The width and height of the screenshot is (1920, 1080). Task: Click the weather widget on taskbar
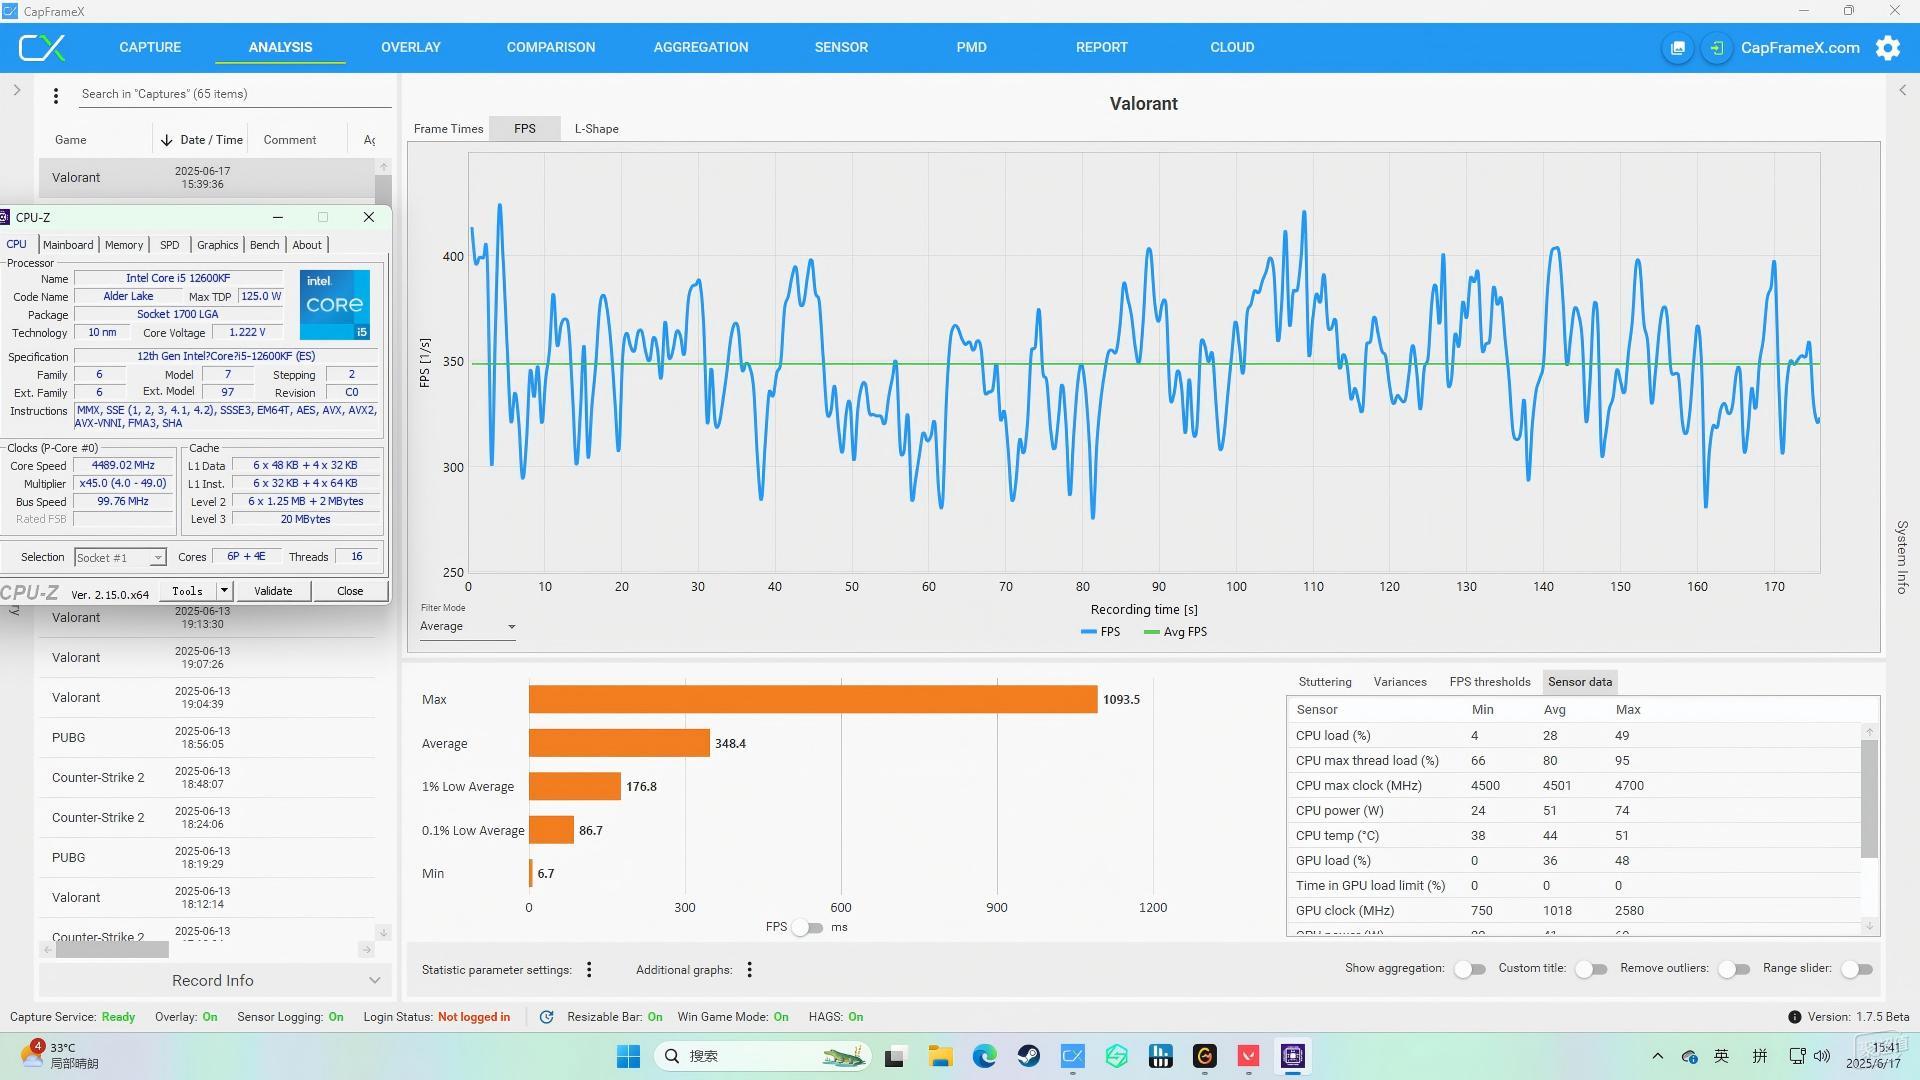(x=60, y=1055)
